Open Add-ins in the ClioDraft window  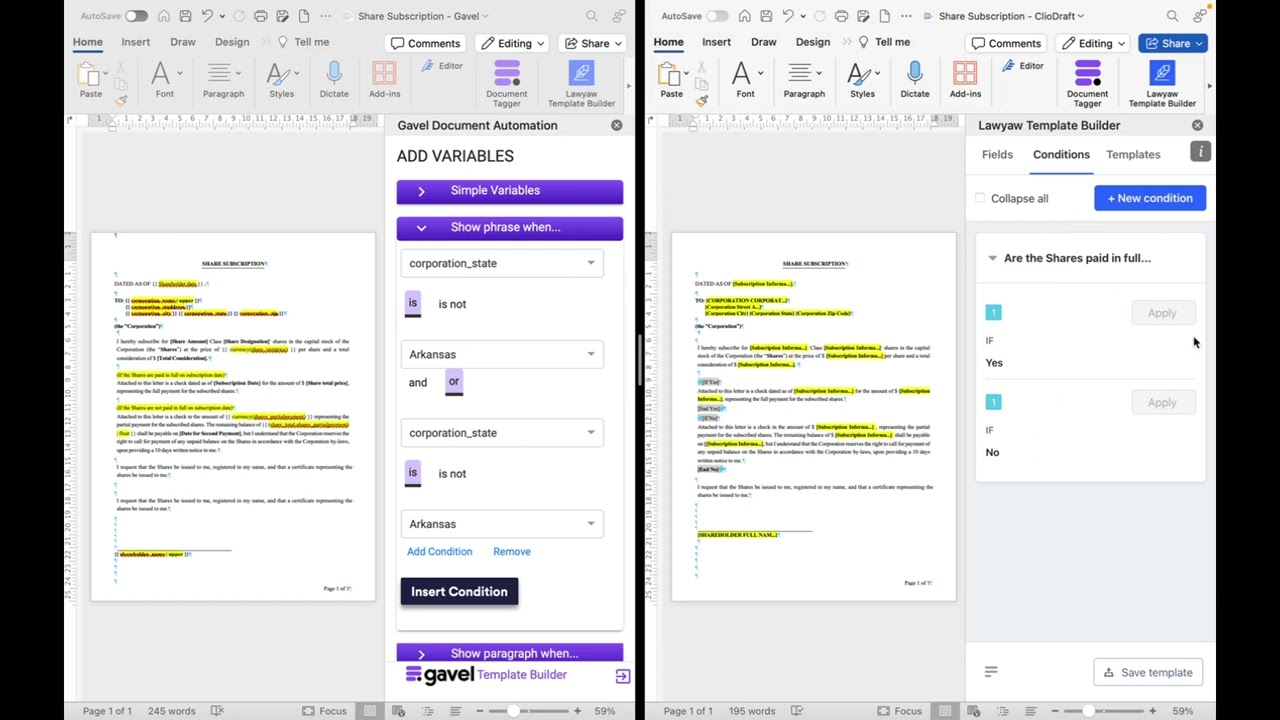(x=965, y=79)
